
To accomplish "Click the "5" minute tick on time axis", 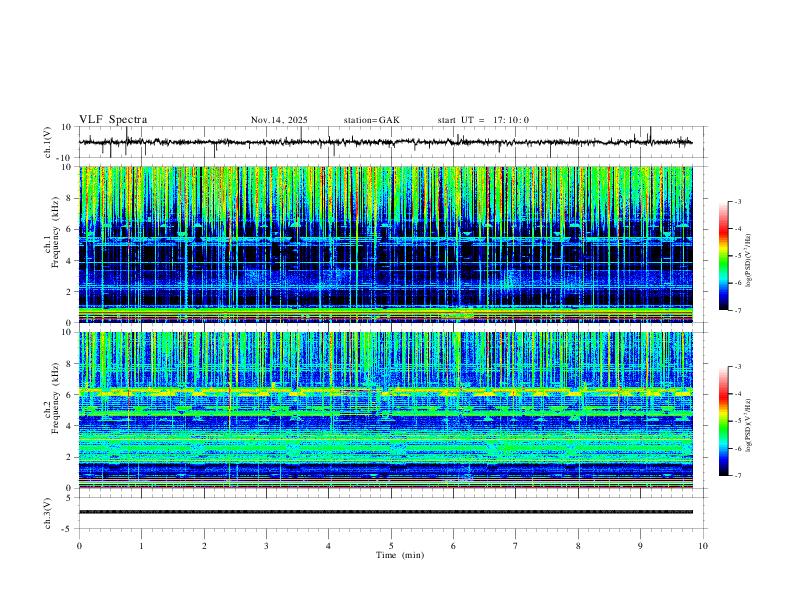I will click(x=391, y=546).
